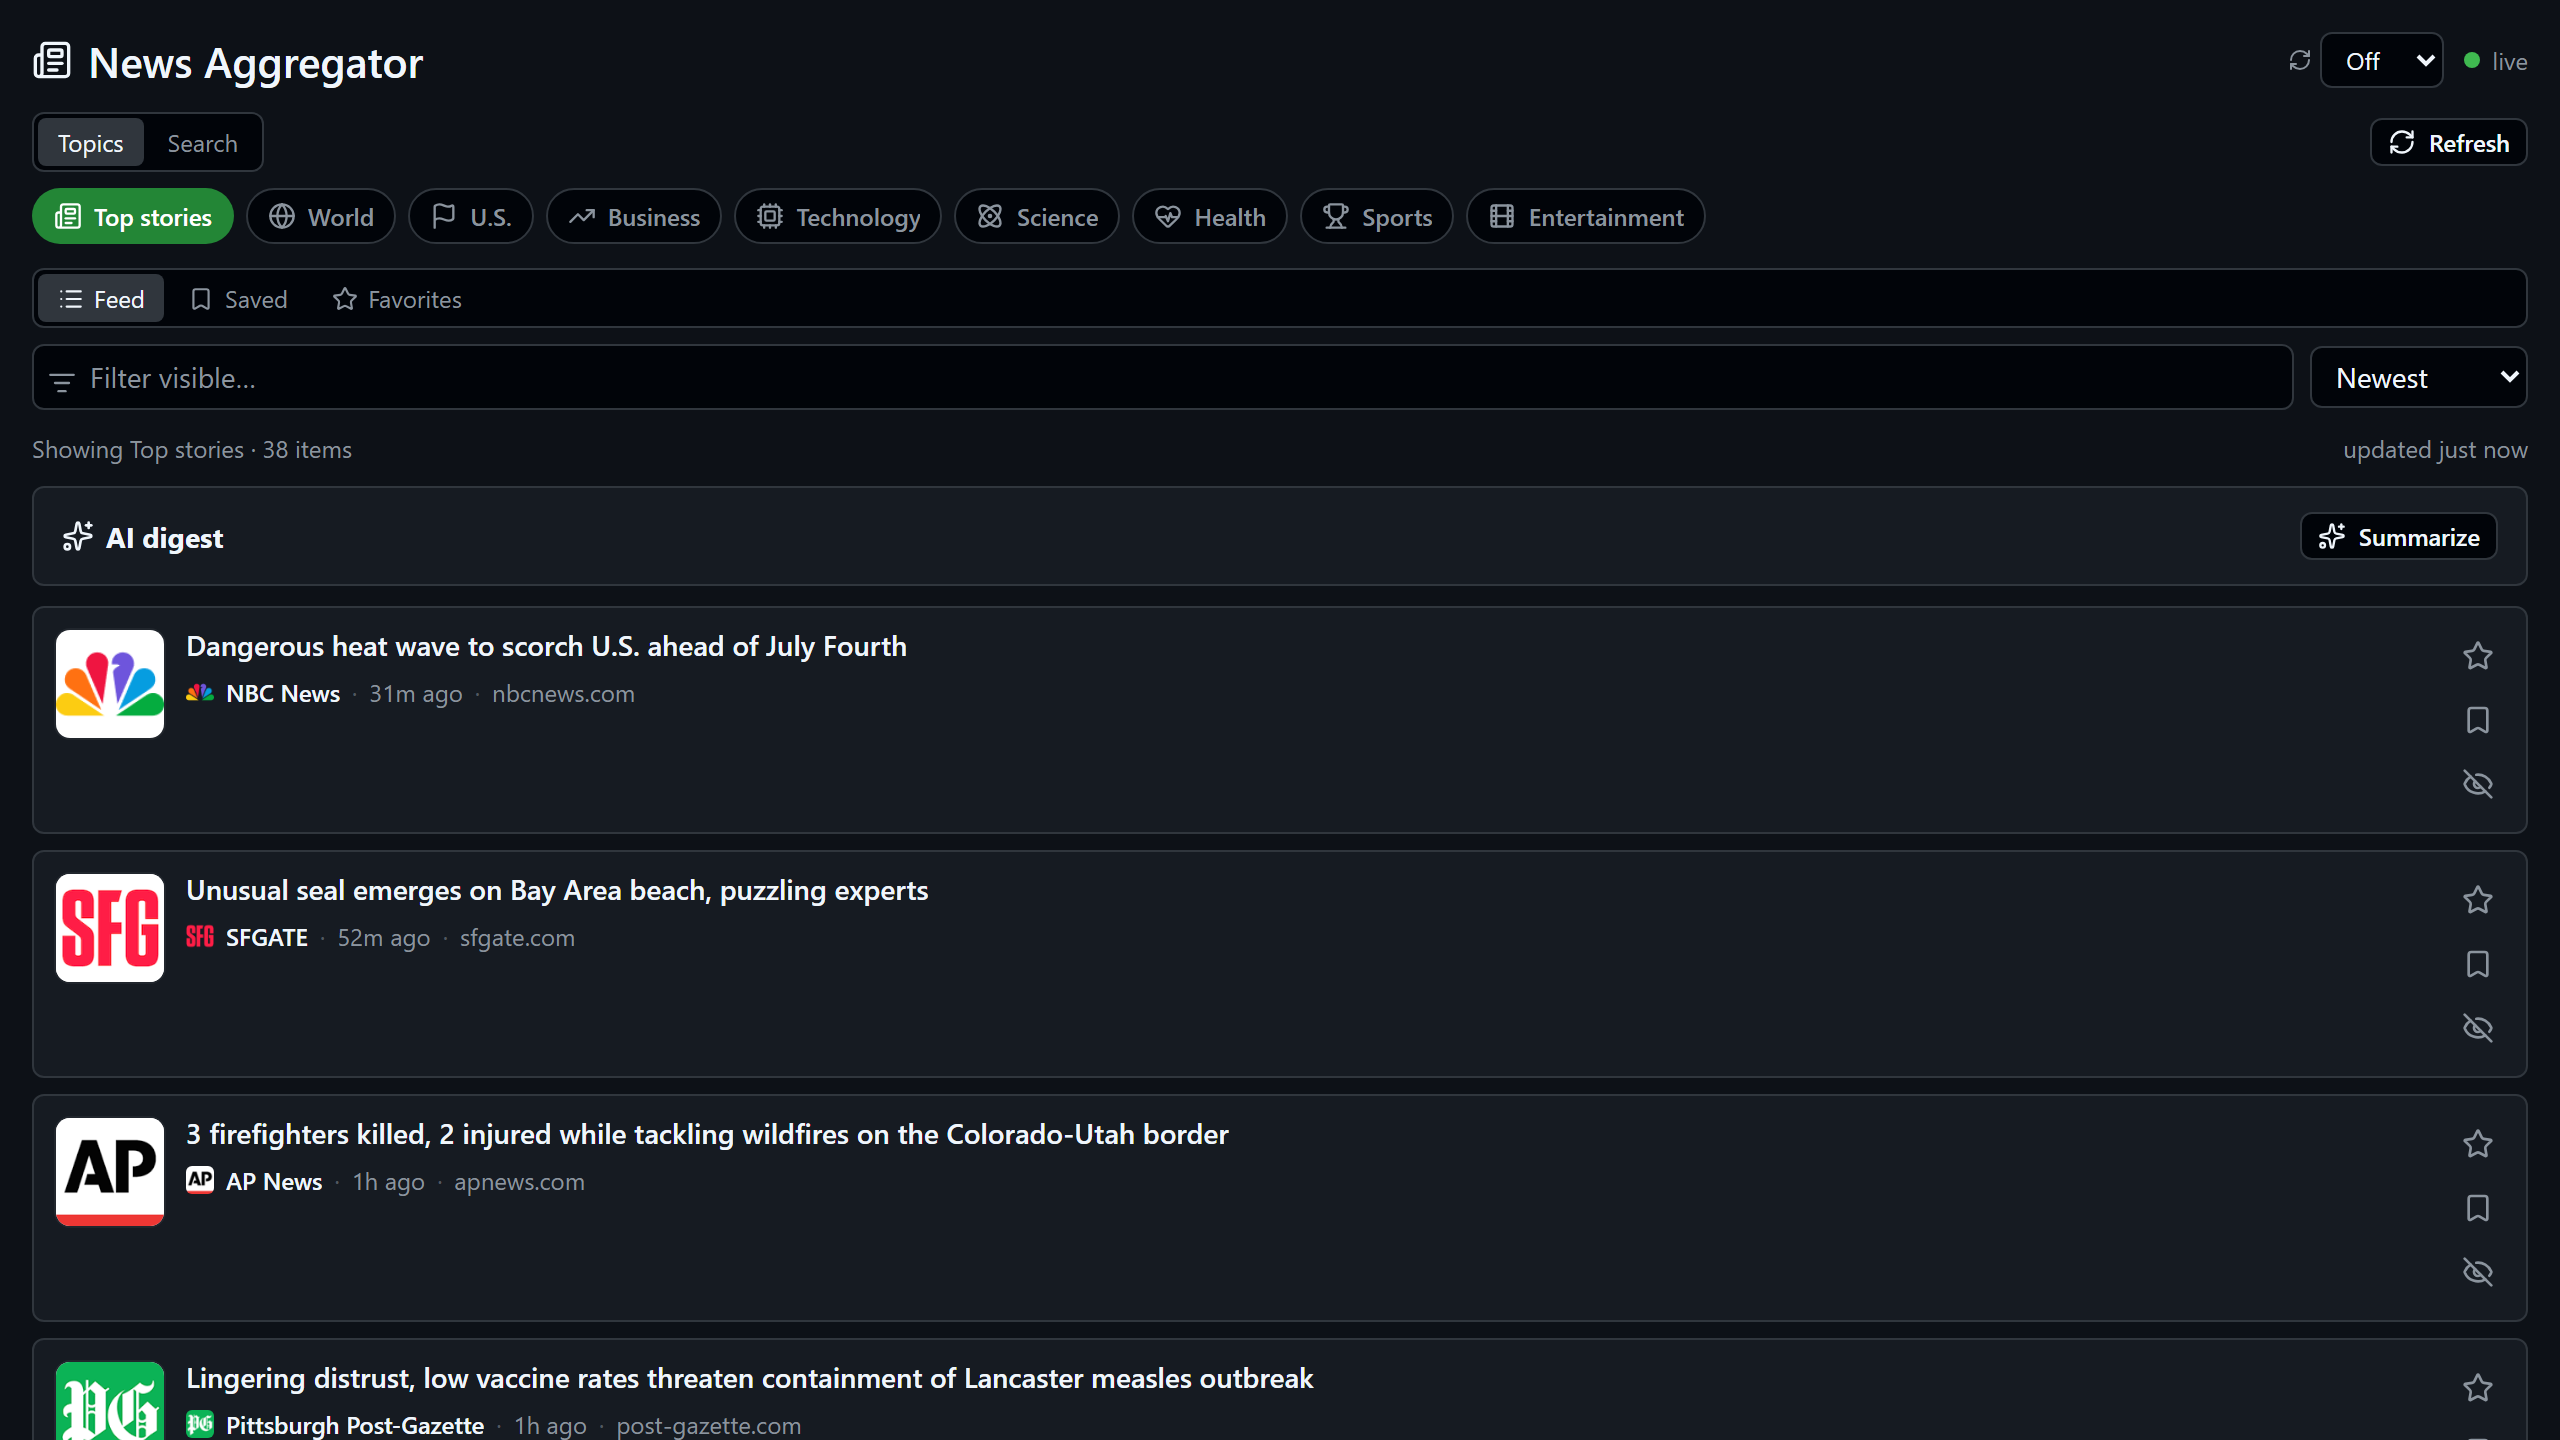Click the SFGATE source name
Viewport: 2560px width, 1440px height.
[x=267, y=937]
